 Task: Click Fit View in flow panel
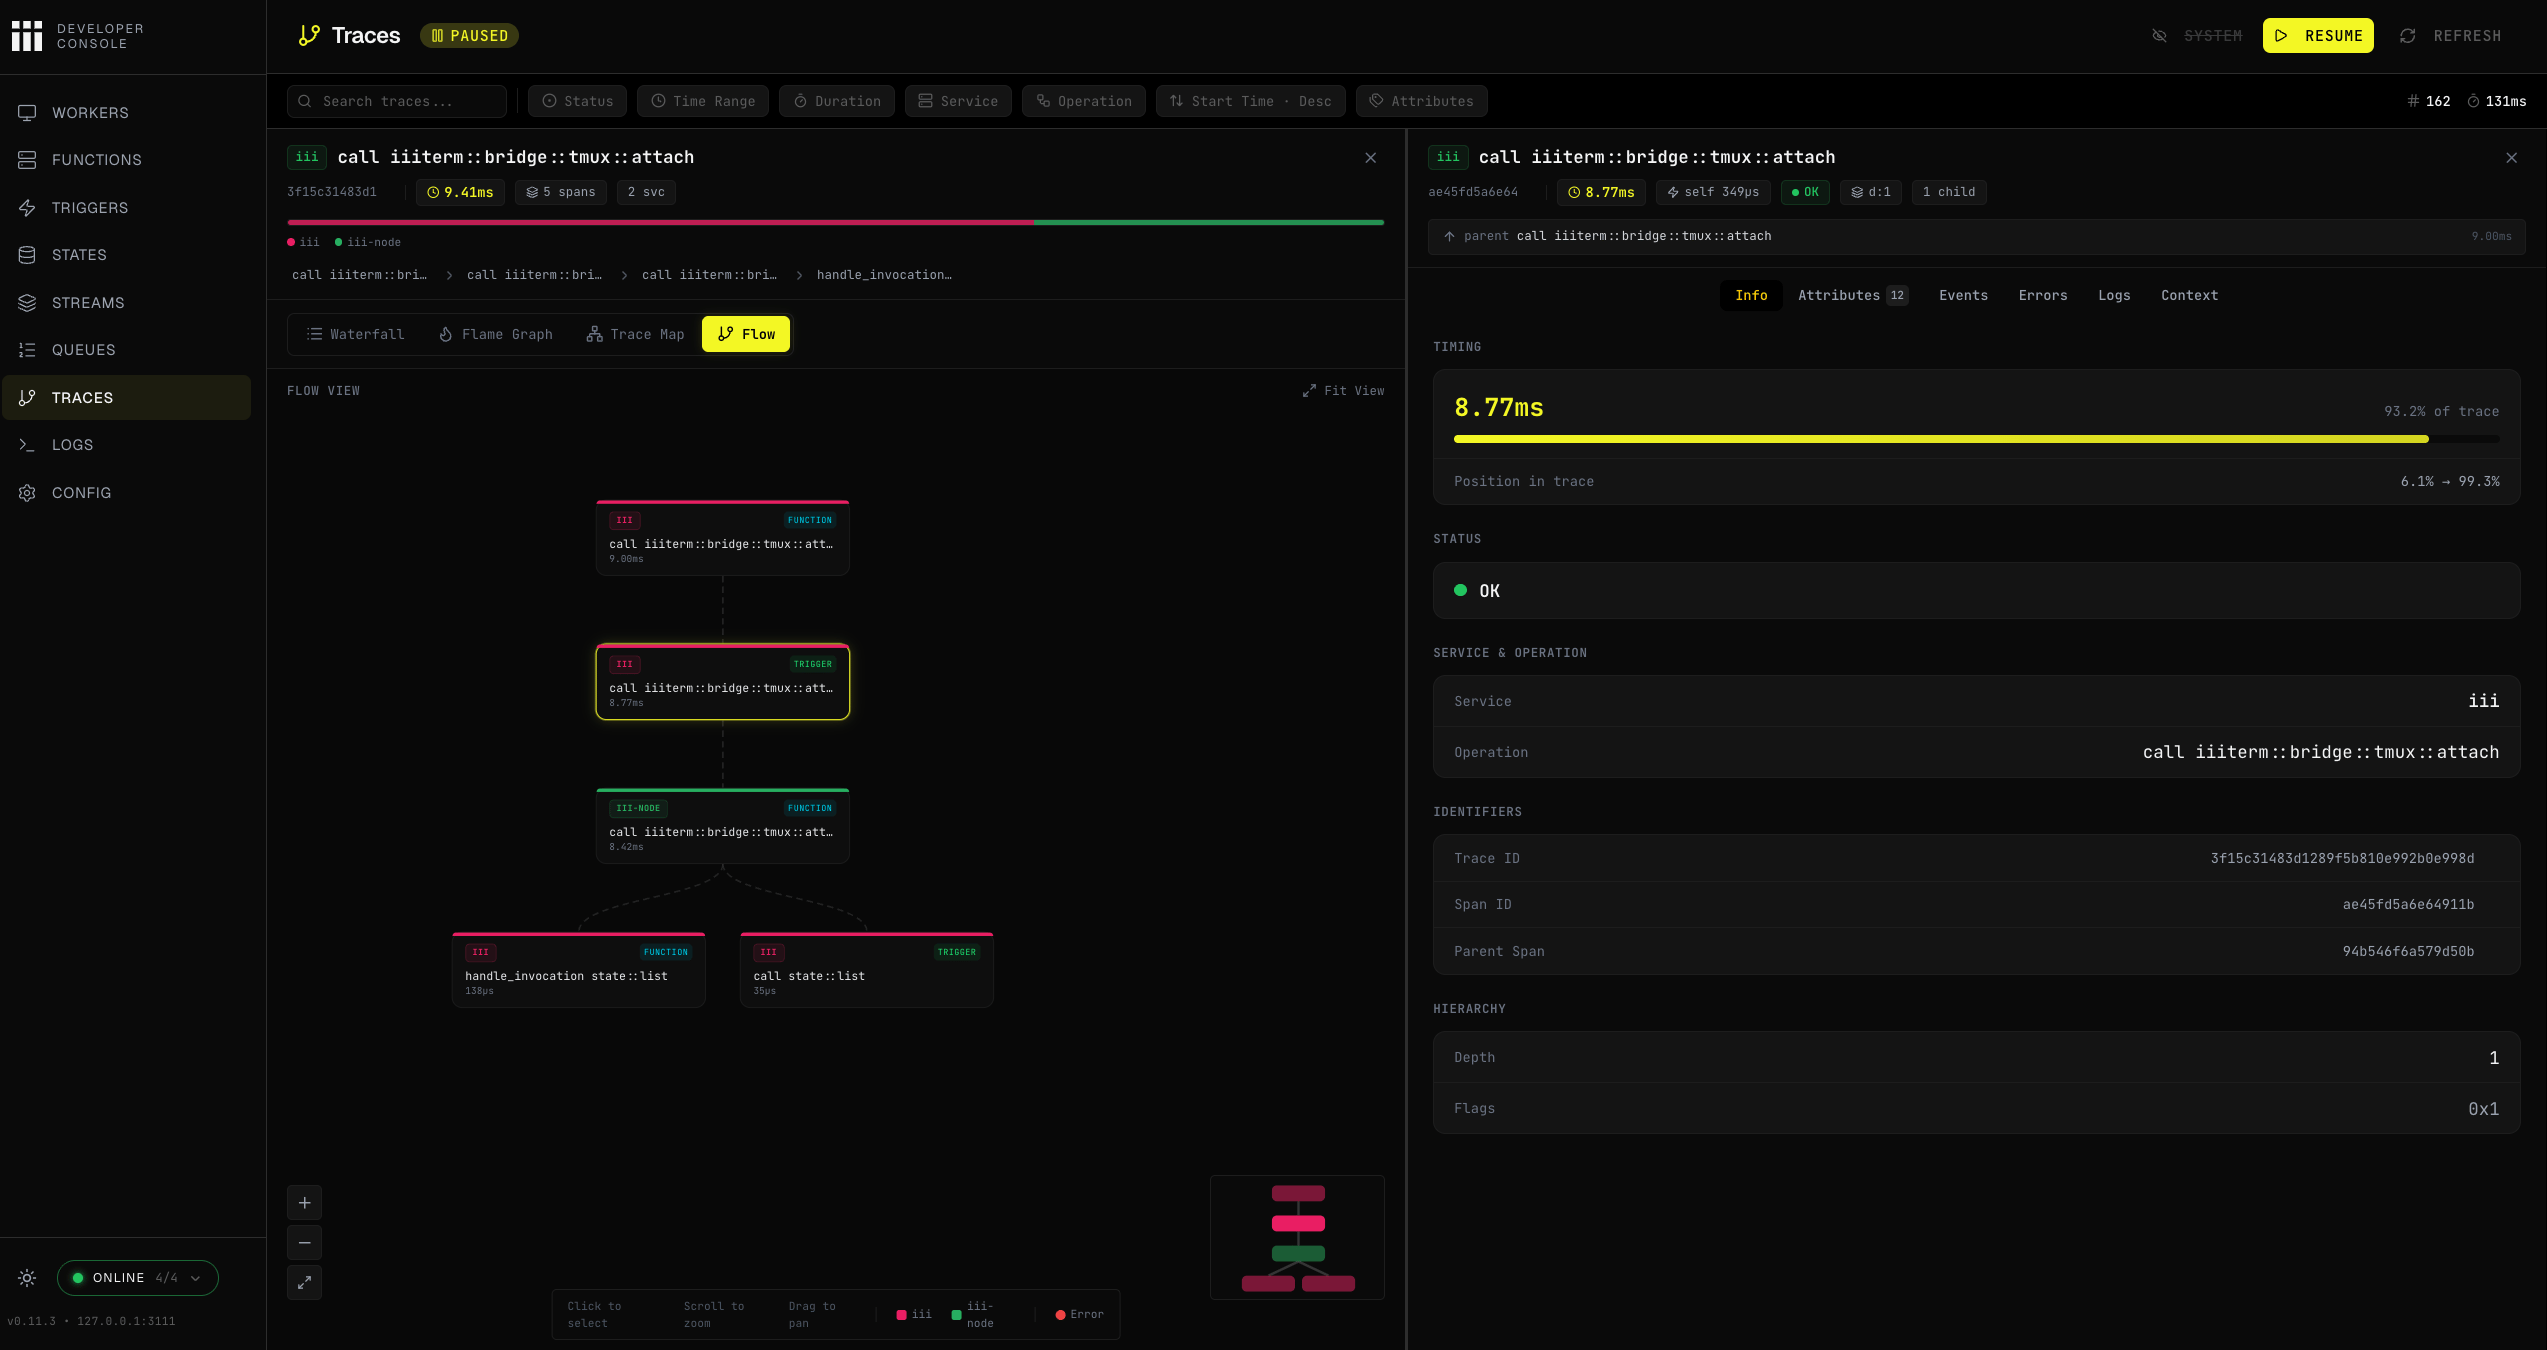pos(1343,391)
